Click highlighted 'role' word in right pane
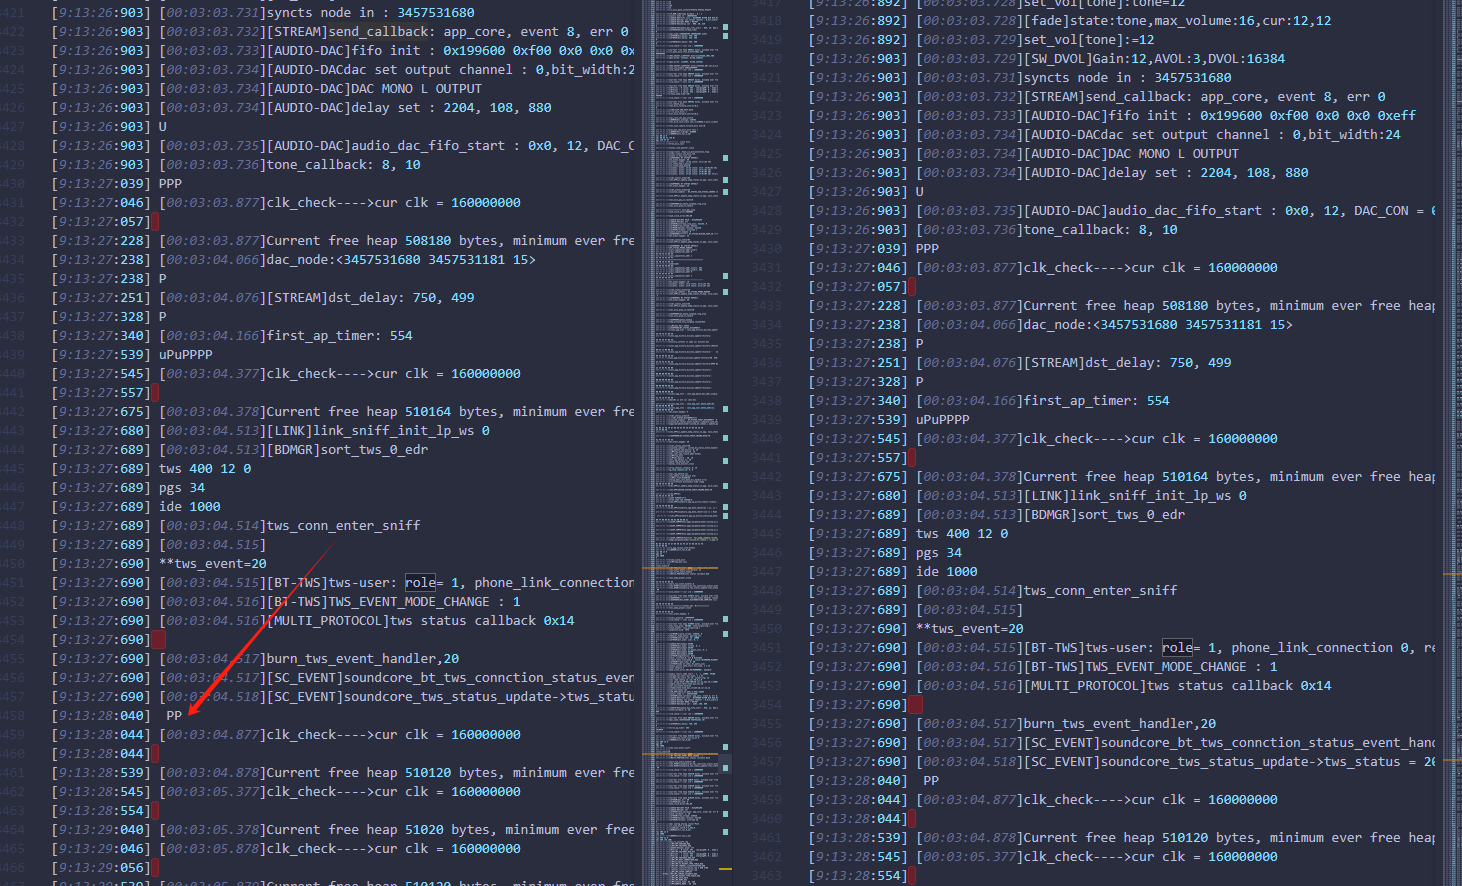The height and width of the screenshot is (886, 1462). tap(1177, 647)
